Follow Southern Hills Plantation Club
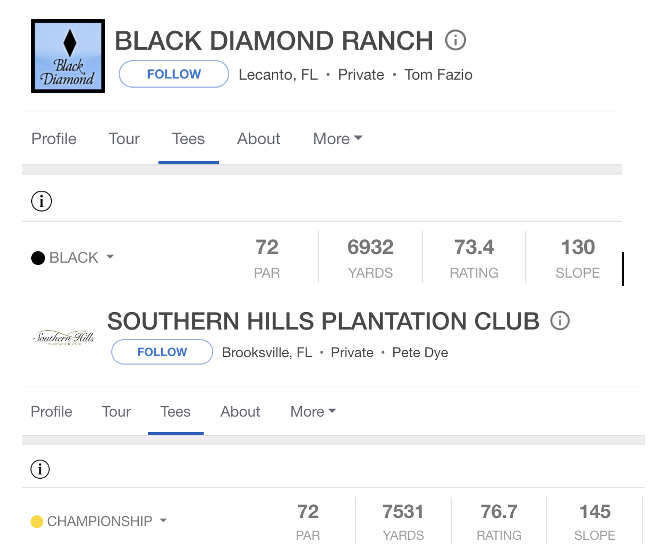 (x=162, y=352)
